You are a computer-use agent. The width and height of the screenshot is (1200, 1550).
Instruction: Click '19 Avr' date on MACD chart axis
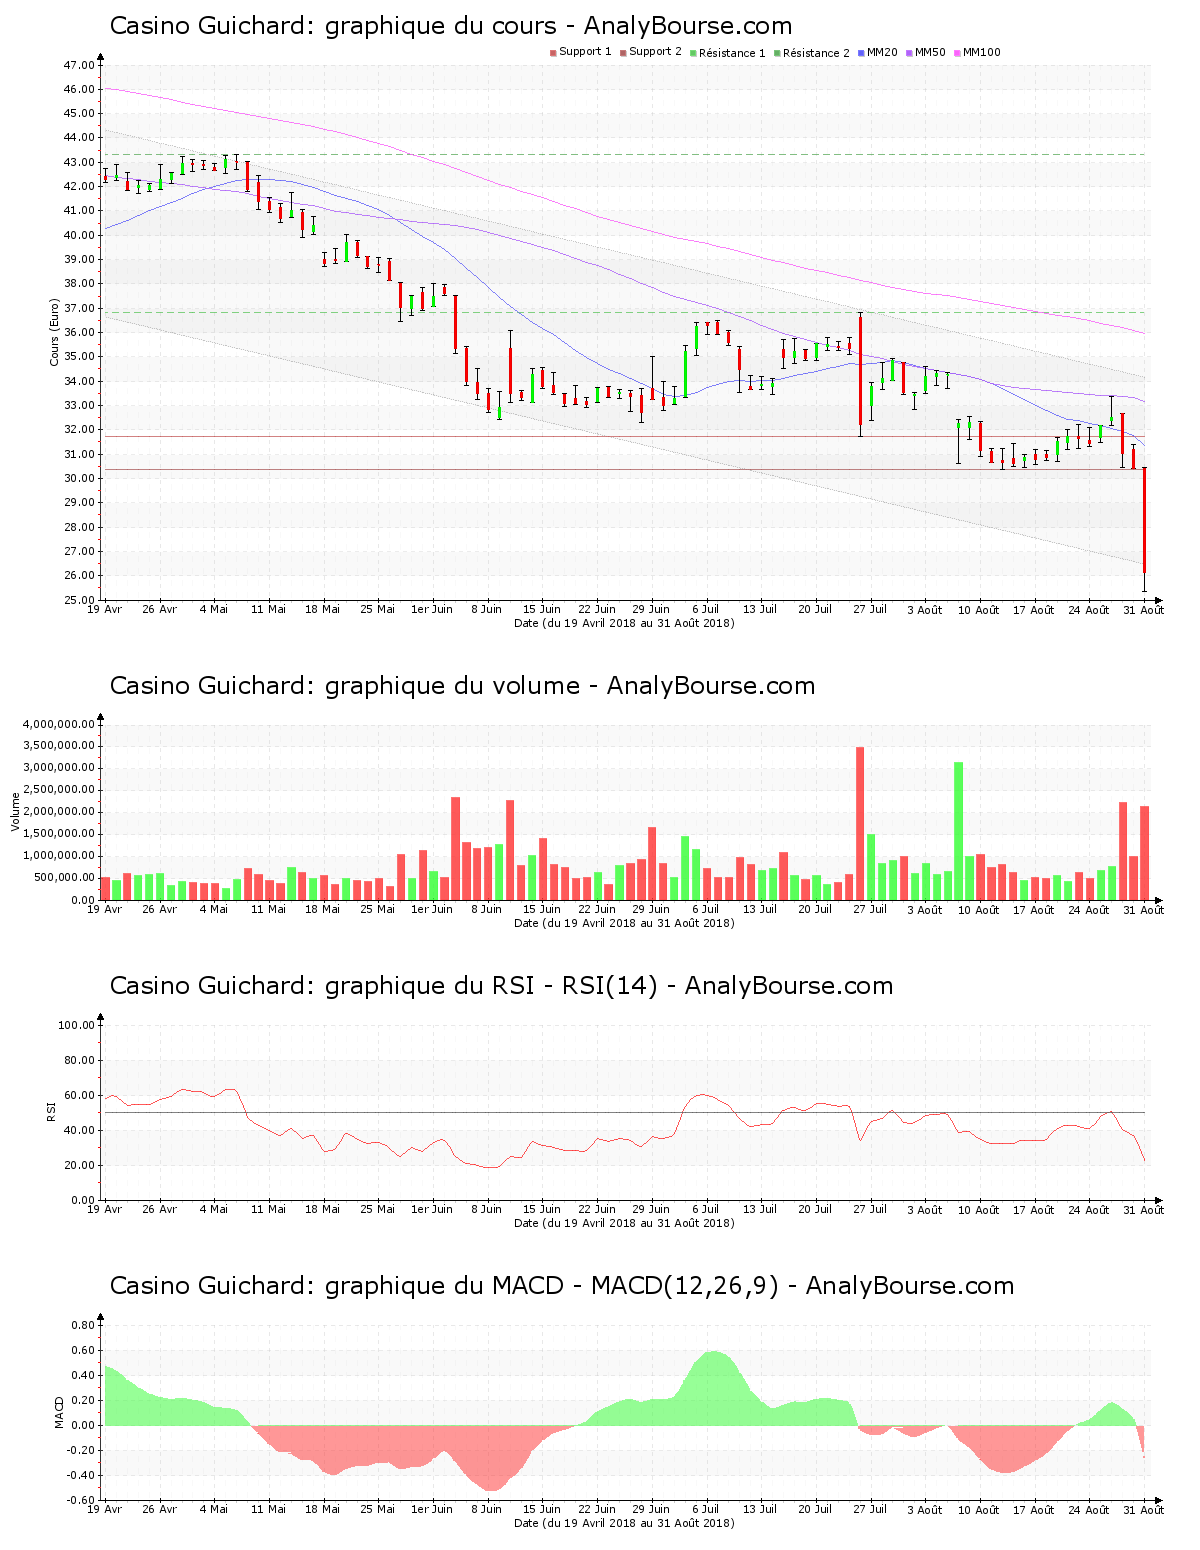point(105,1509)
